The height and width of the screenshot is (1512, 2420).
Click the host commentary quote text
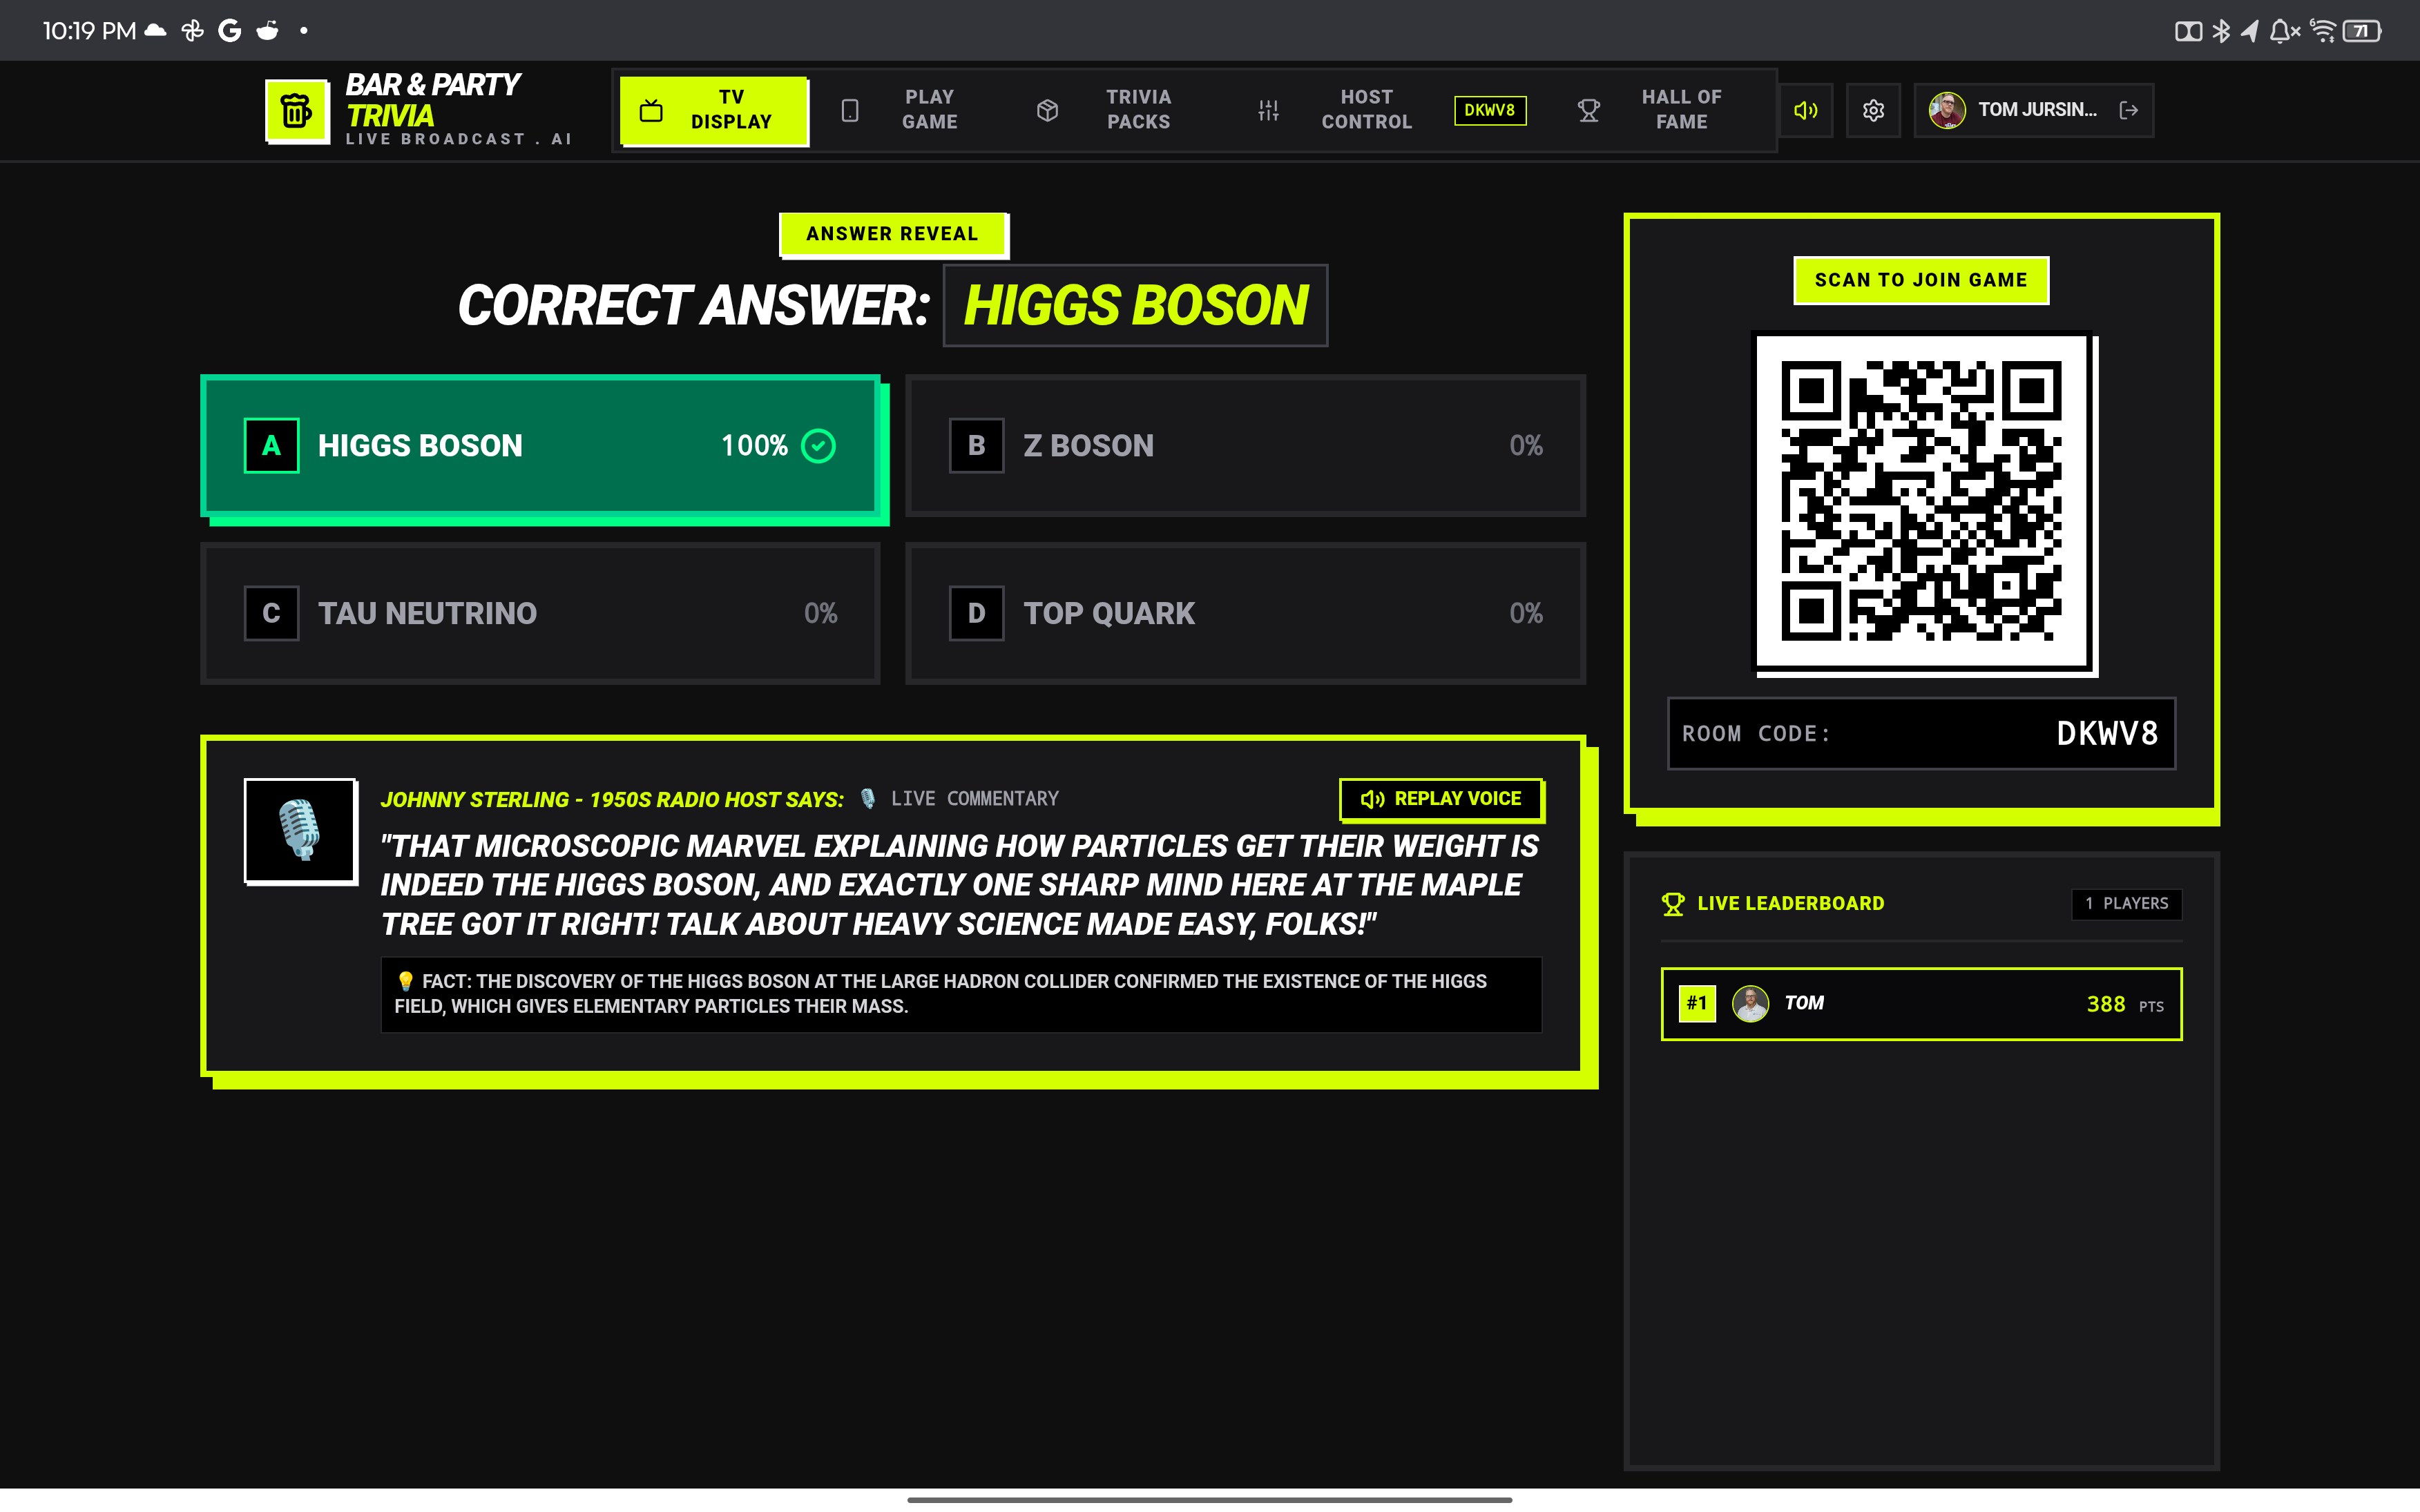point(960,885)
